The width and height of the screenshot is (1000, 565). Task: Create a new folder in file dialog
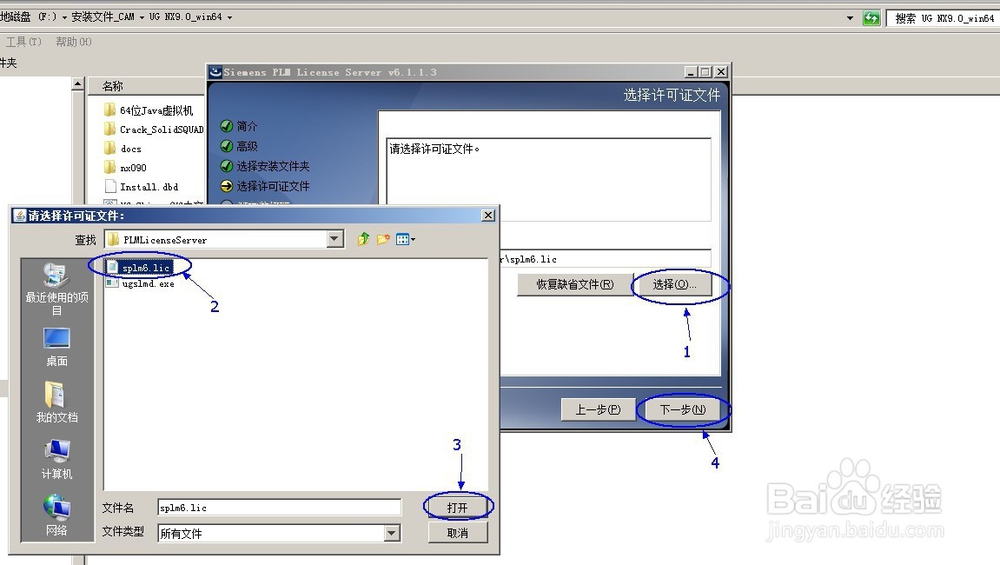pyautogui.click(x=383, y=239)
